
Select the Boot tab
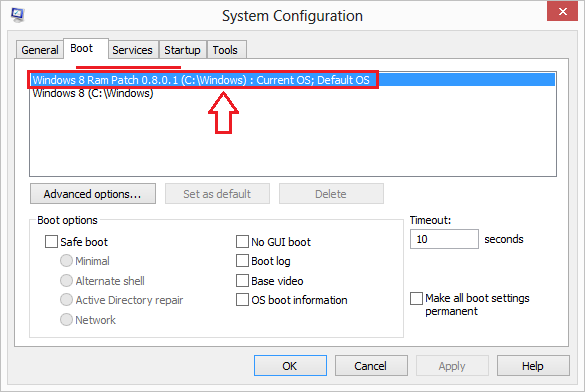point(86,48)
